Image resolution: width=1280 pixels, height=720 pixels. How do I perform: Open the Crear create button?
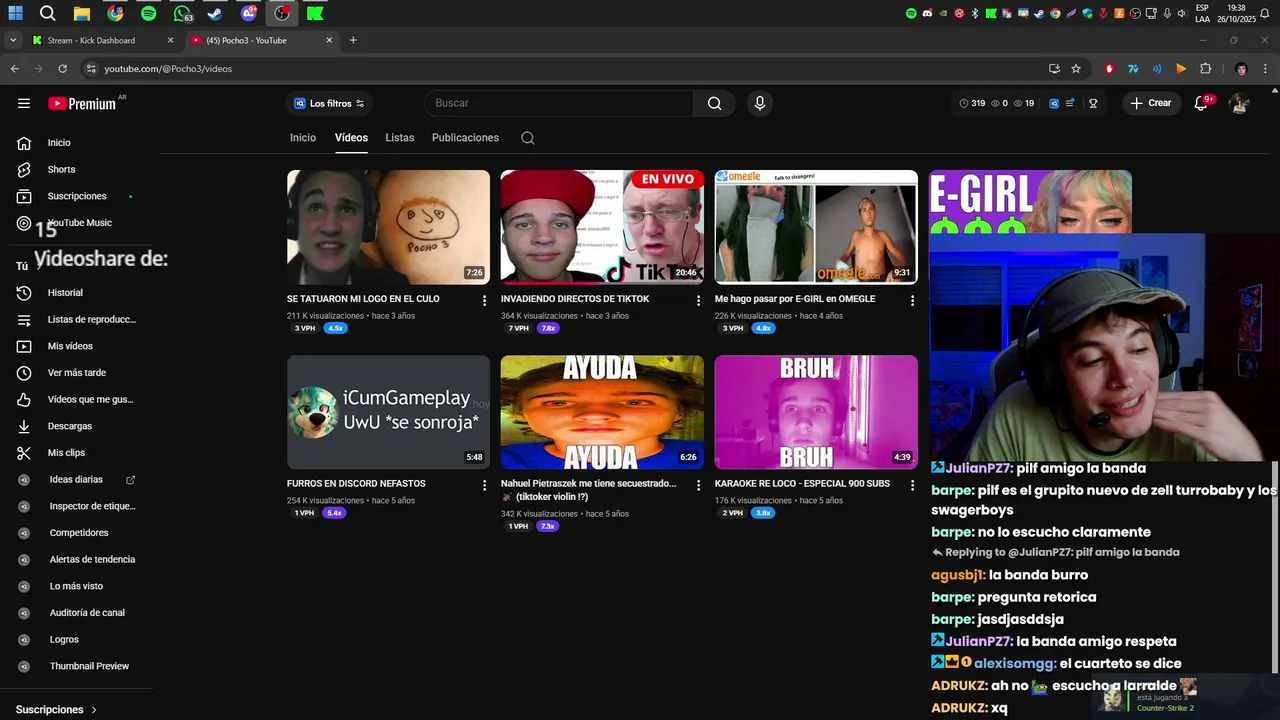[1150, 103]
